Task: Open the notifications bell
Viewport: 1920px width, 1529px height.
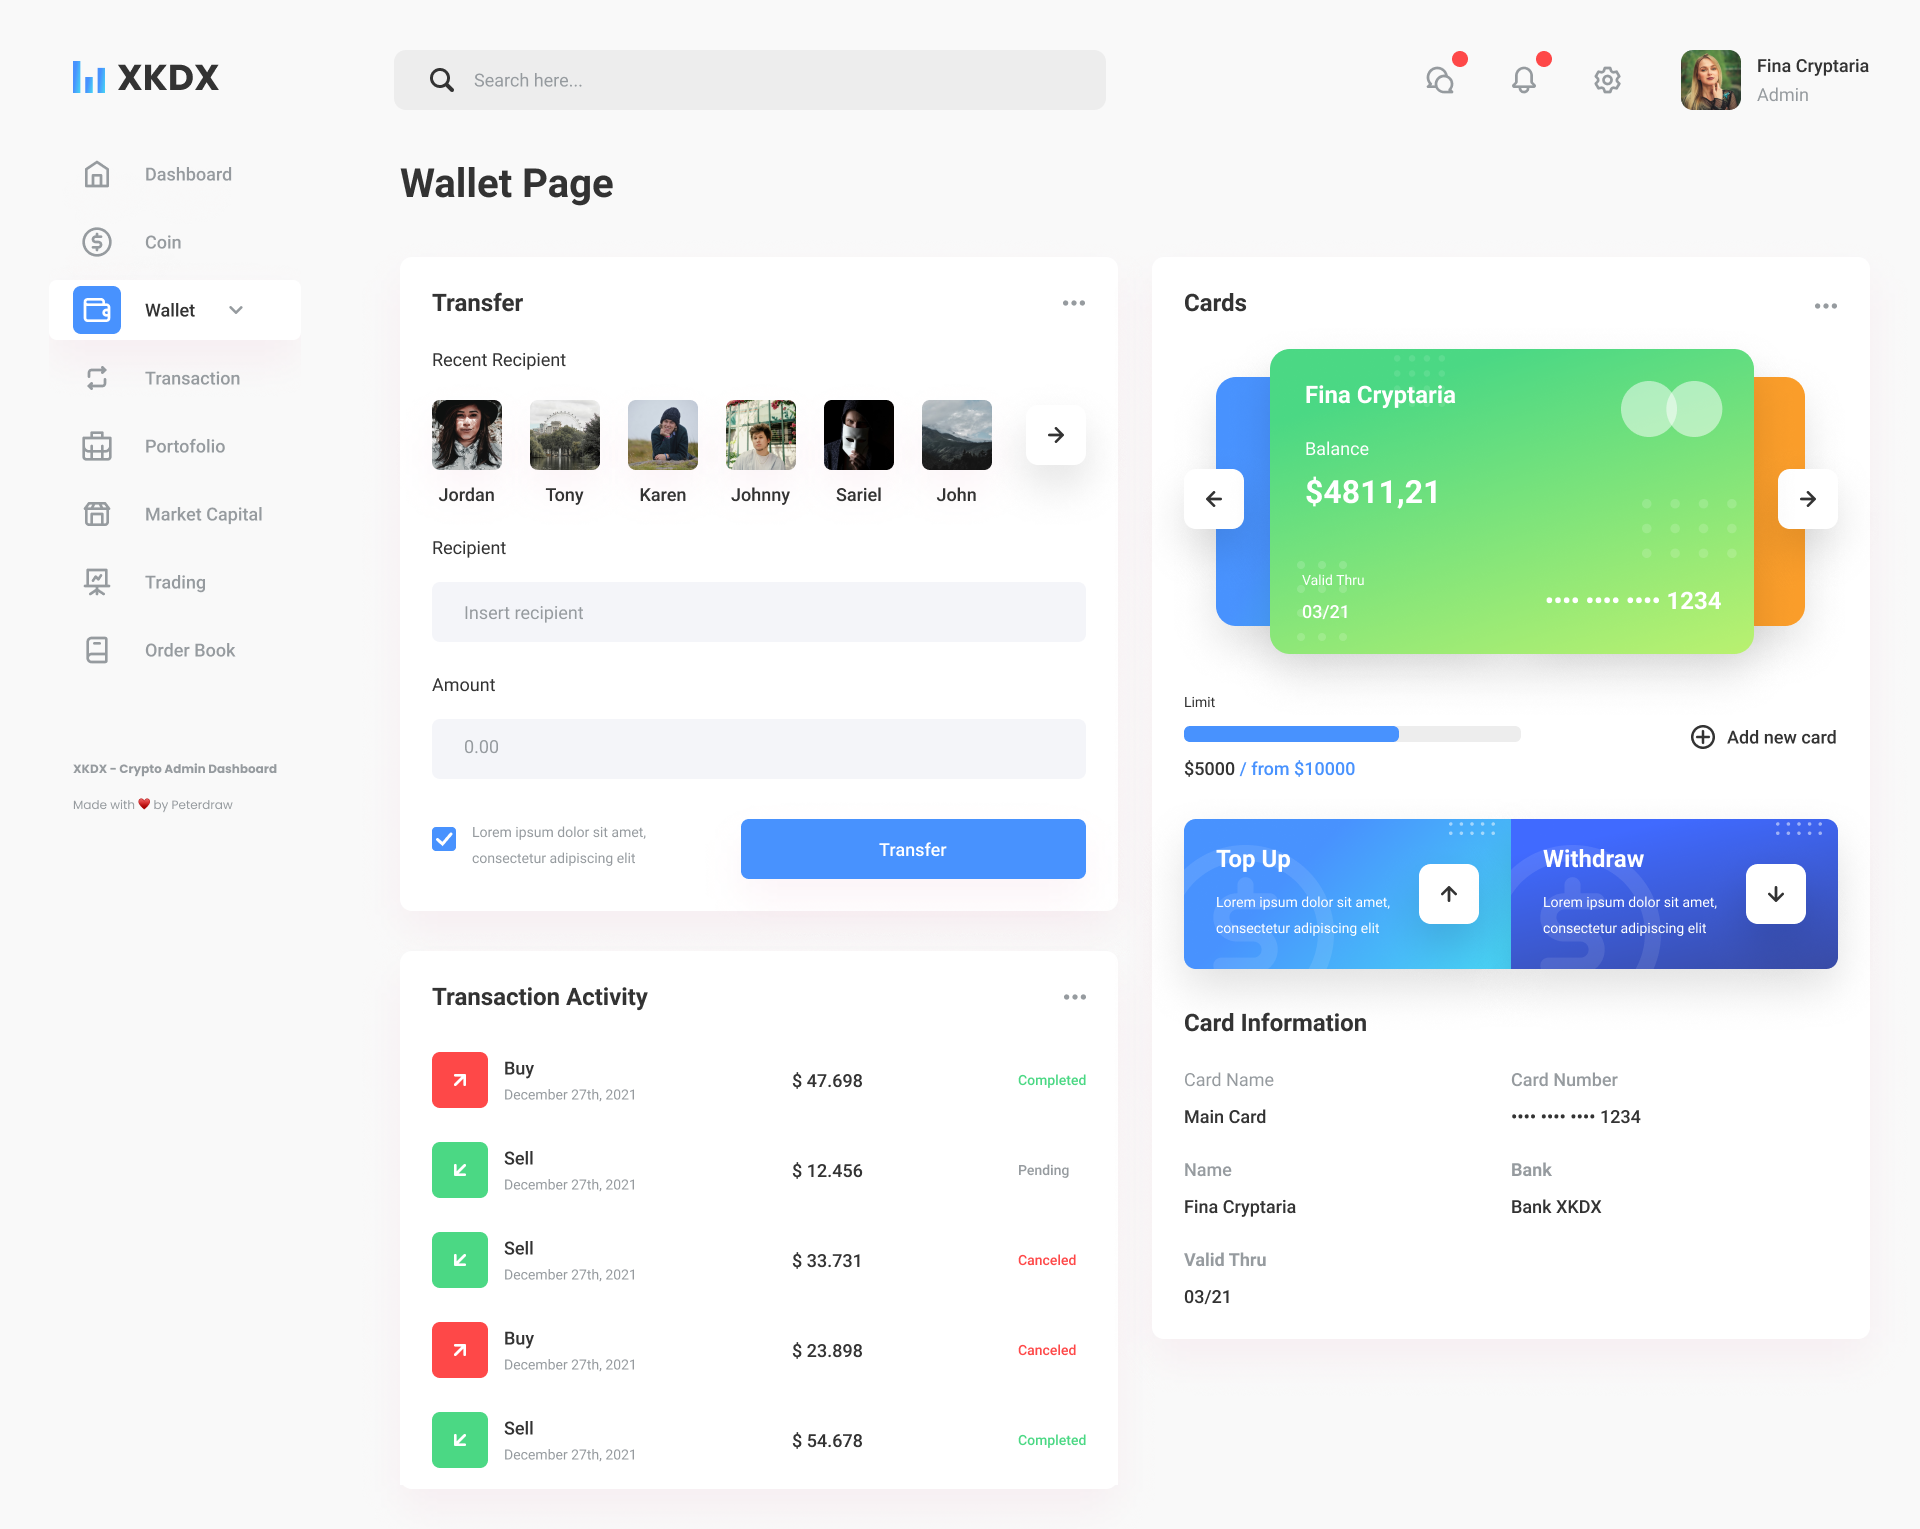Action: (1523, 80)
